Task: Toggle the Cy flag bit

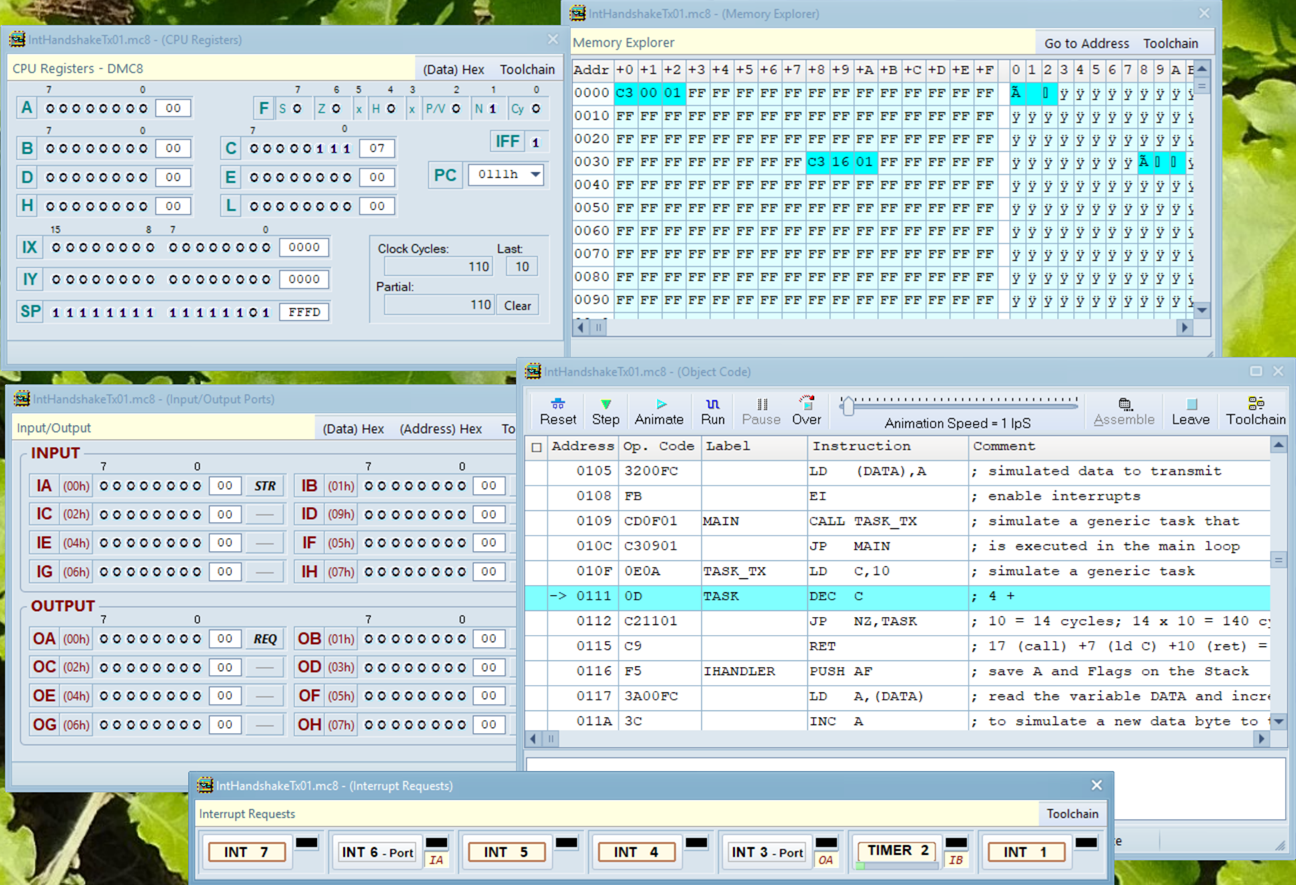Action: pos(536,108)
